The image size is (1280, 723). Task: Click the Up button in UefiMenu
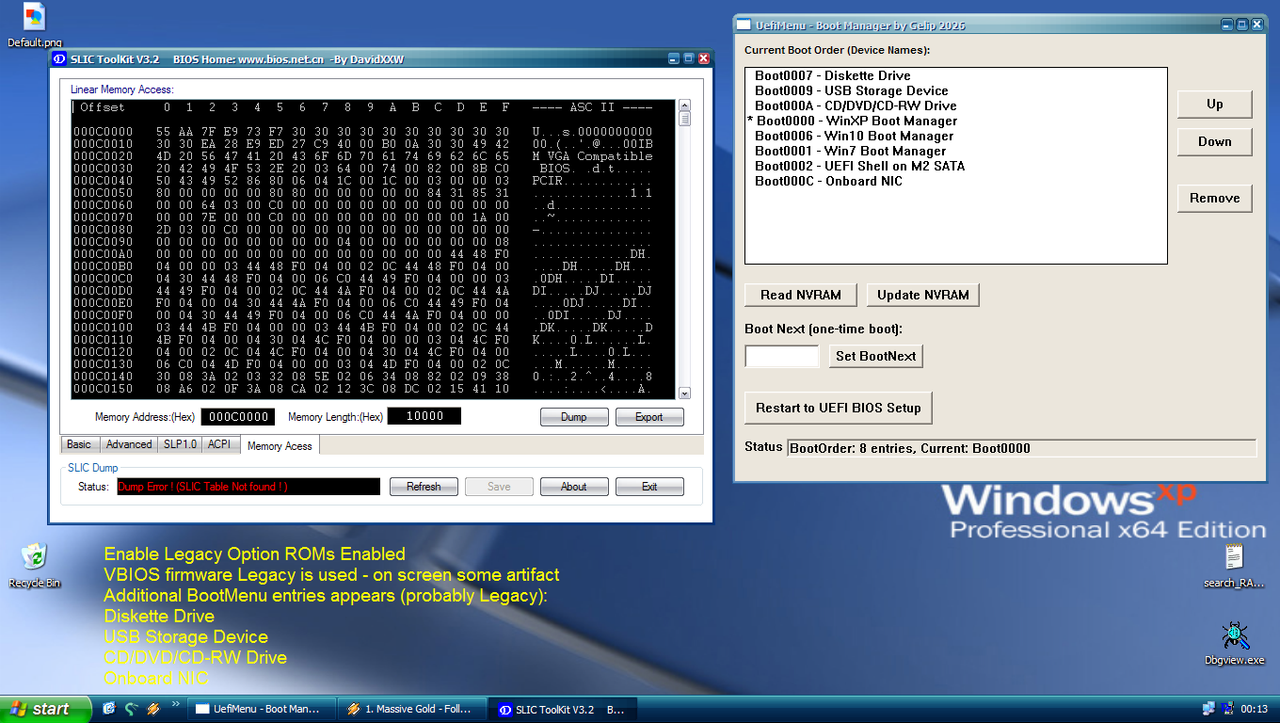click(x=1214, y=104)
